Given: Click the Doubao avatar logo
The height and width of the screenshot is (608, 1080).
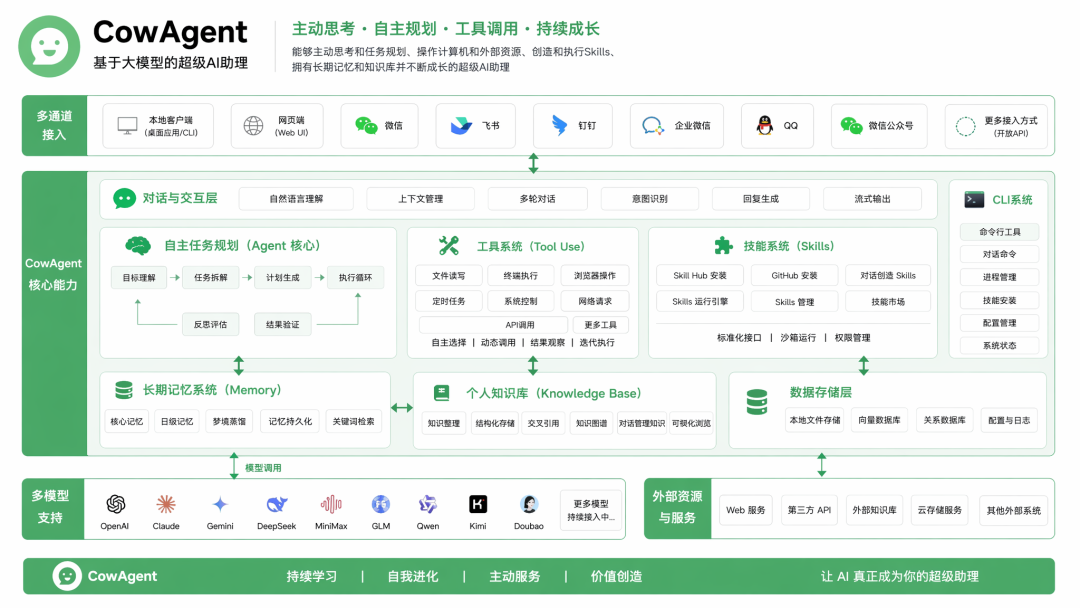Looking at the screenshot, I should coord(529,504).
